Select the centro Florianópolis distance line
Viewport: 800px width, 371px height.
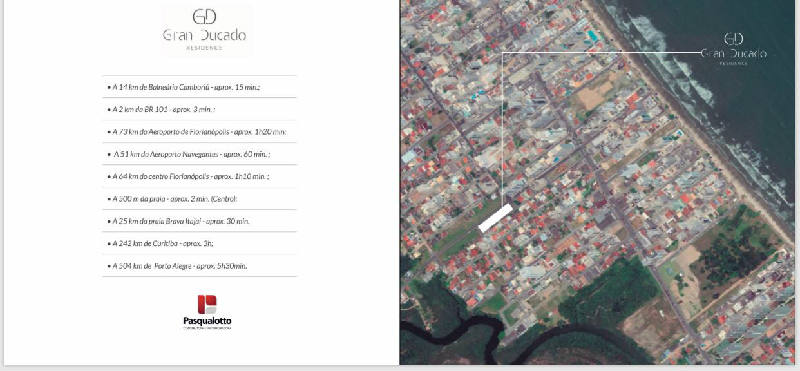(x=188, y=176)
